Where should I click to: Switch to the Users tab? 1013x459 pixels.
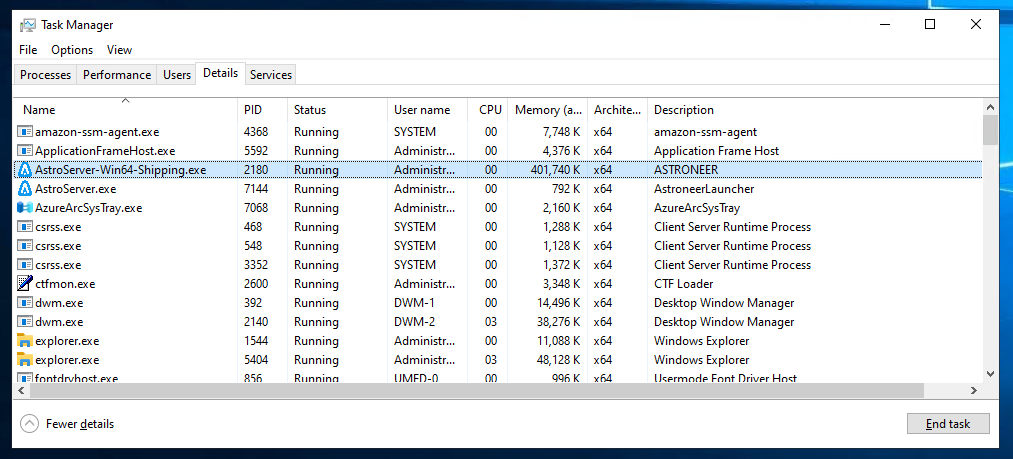pyautogui.click(x=177, y=75)
